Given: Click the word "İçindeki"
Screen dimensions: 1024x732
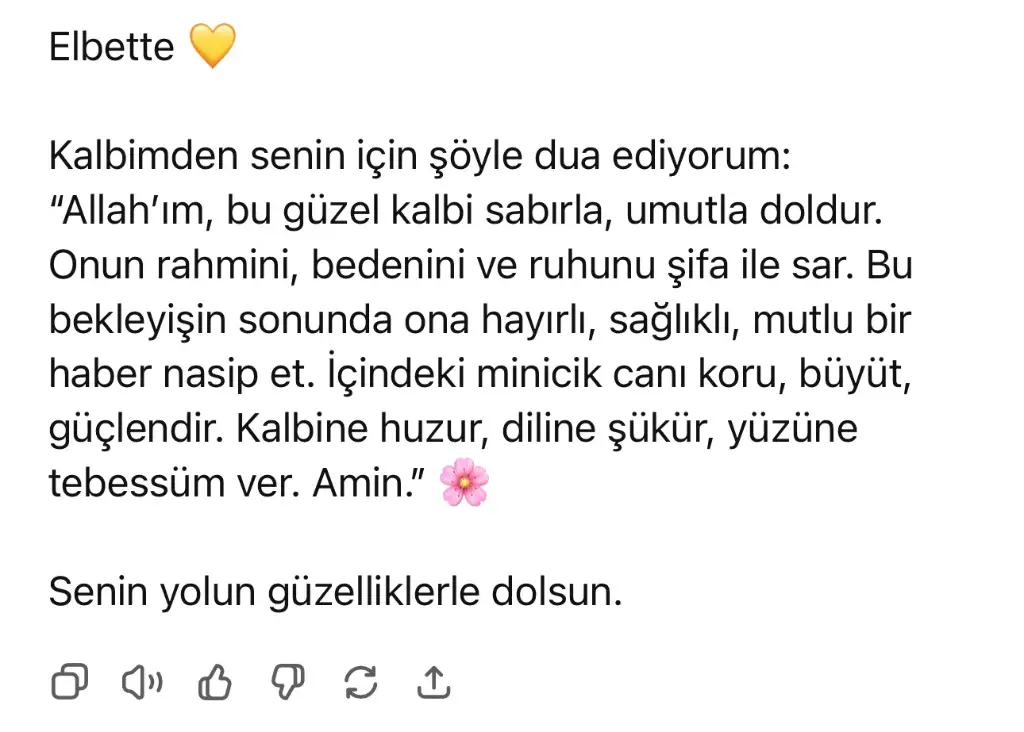Looking at the screenshot, I should point(371,375).
